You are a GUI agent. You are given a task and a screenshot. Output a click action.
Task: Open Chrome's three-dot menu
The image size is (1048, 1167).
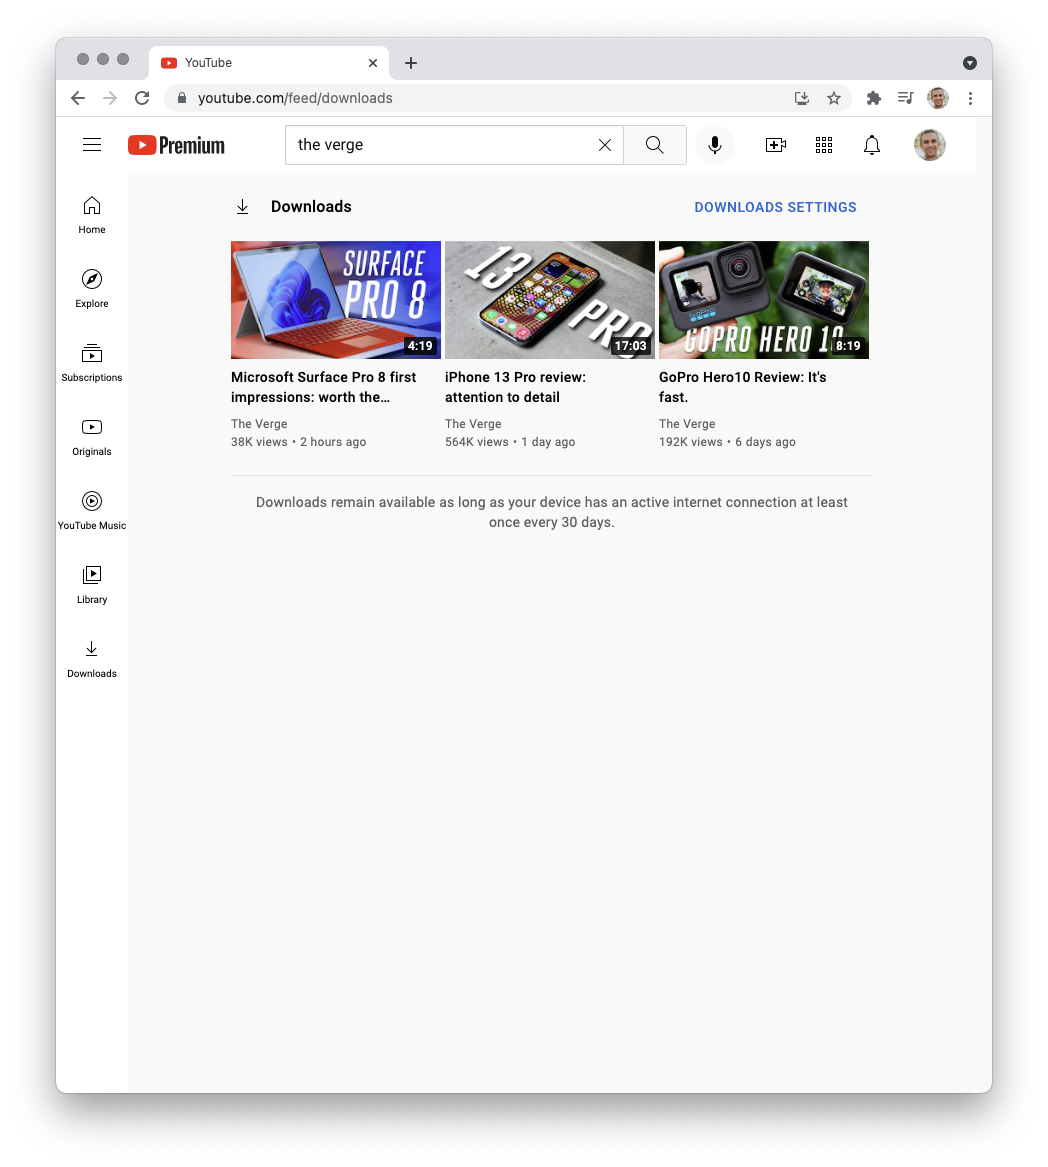click(x=970, y=98)
